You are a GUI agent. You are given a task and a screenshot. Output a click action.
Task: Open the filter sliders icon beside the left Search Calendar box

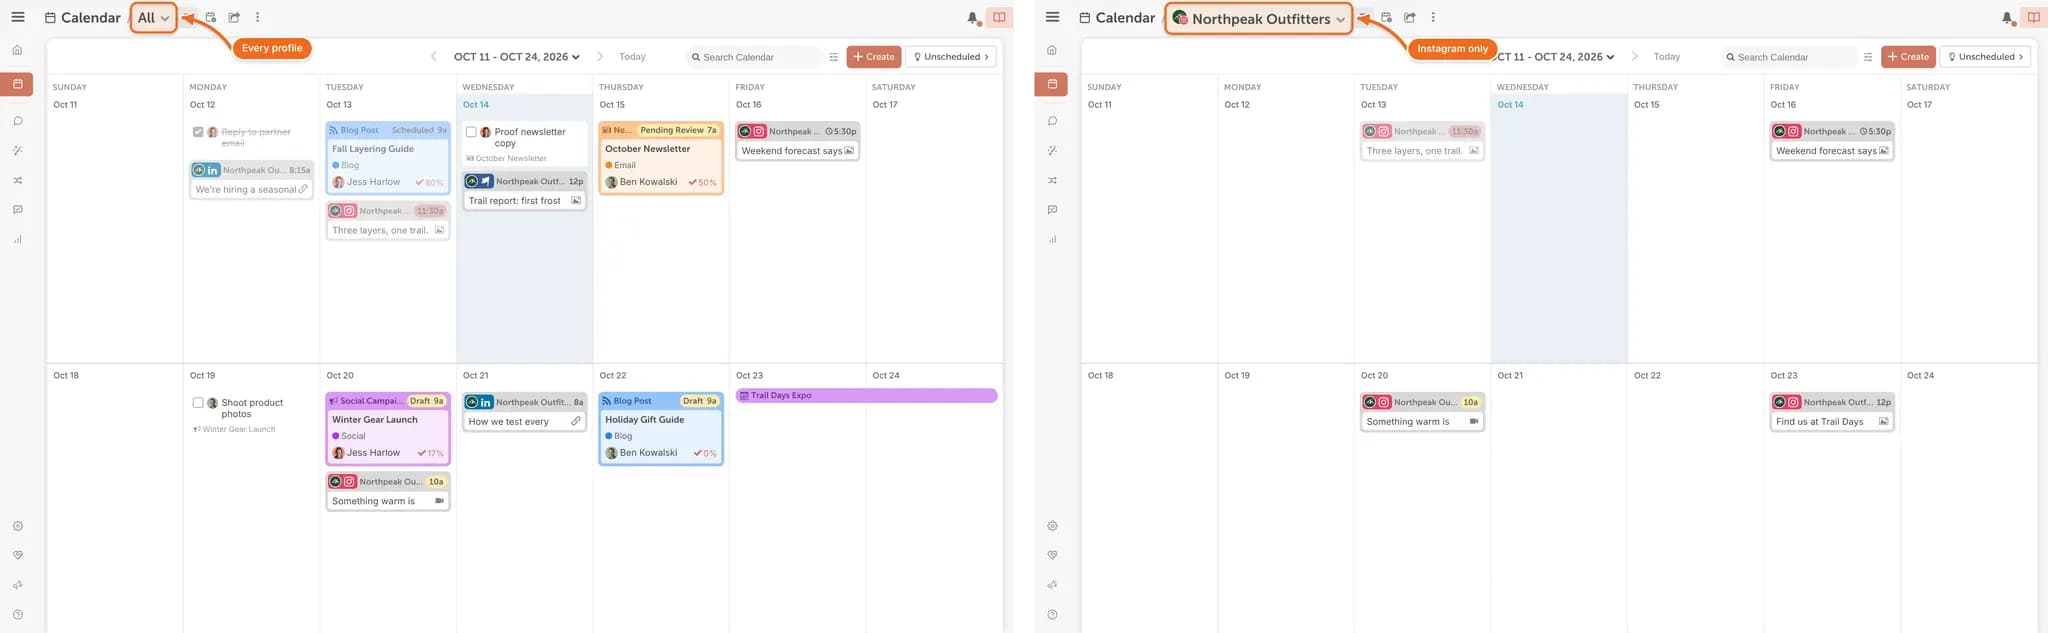tap(833, 57)
